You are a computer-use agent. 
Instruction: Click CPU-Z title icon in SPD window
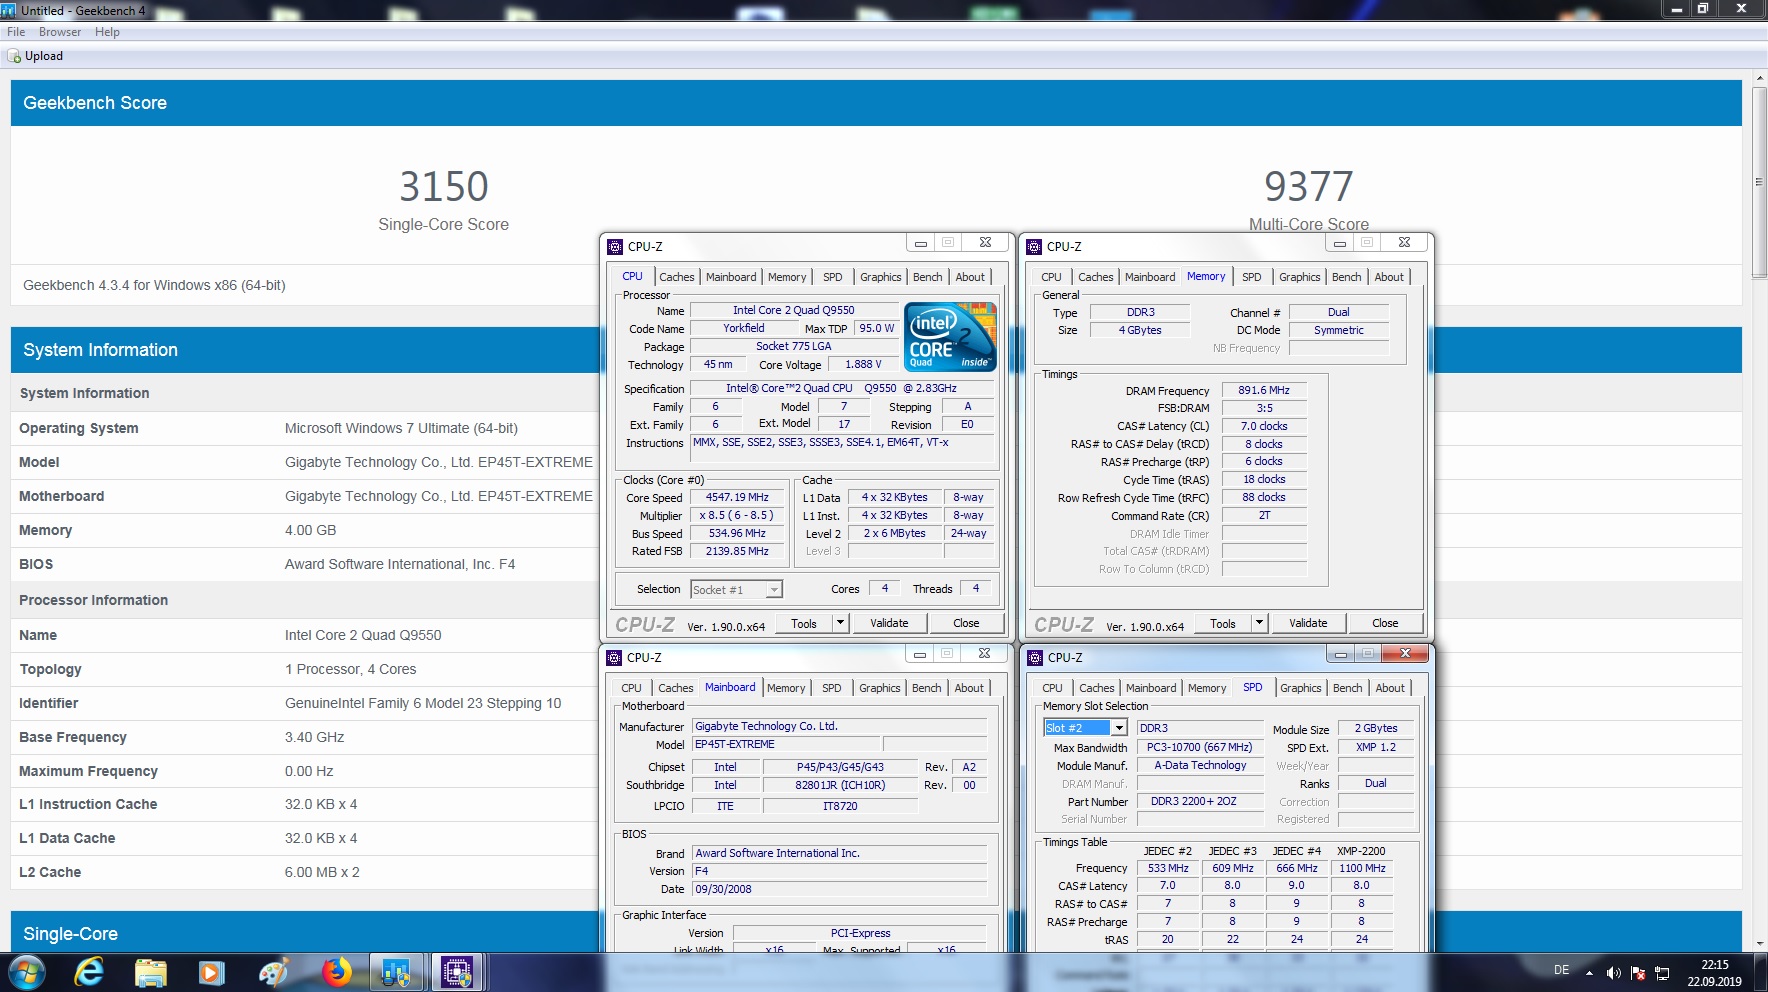(1035, 657)
